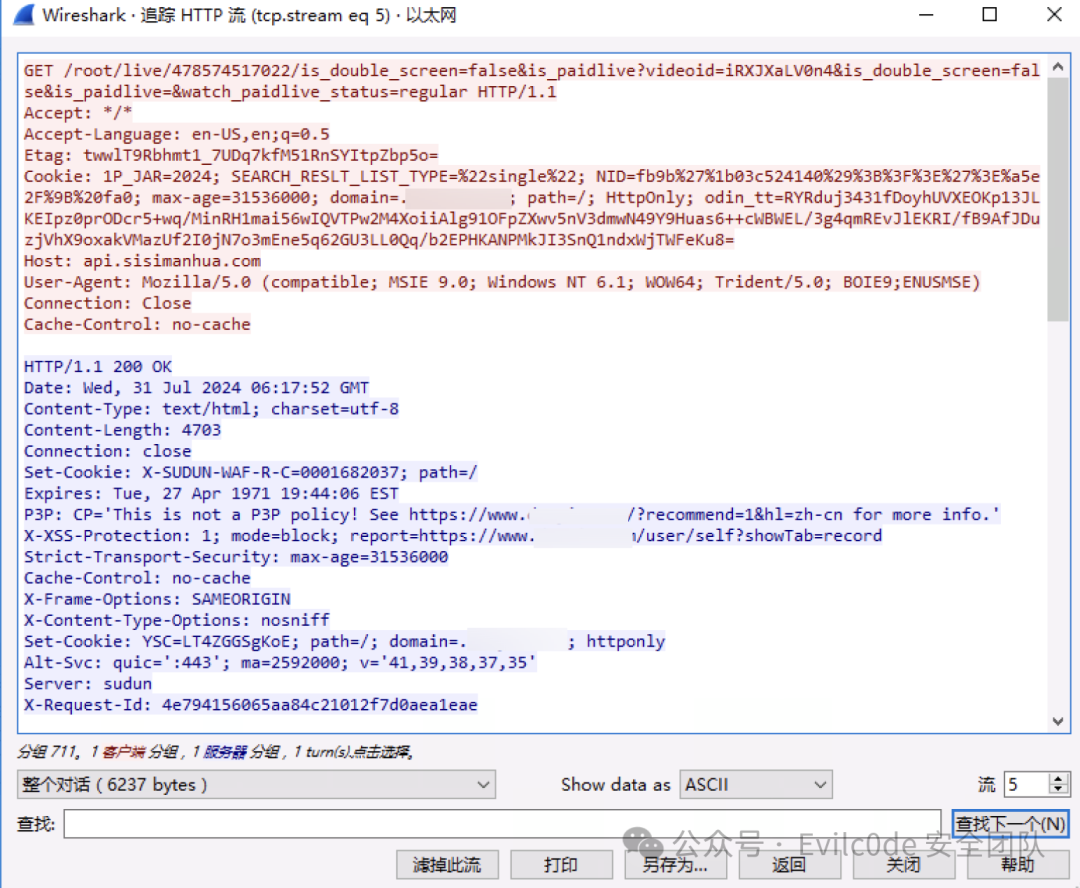
Task: Click the Wireshark shark fin title icon
Action: (24, 15)
